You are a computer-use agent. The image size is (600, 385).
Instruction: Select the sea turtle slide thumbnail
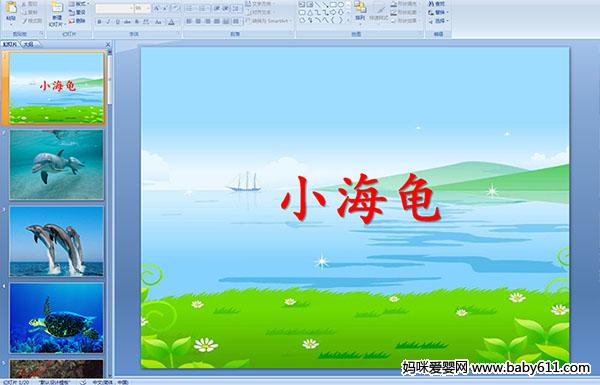(57, 318)
